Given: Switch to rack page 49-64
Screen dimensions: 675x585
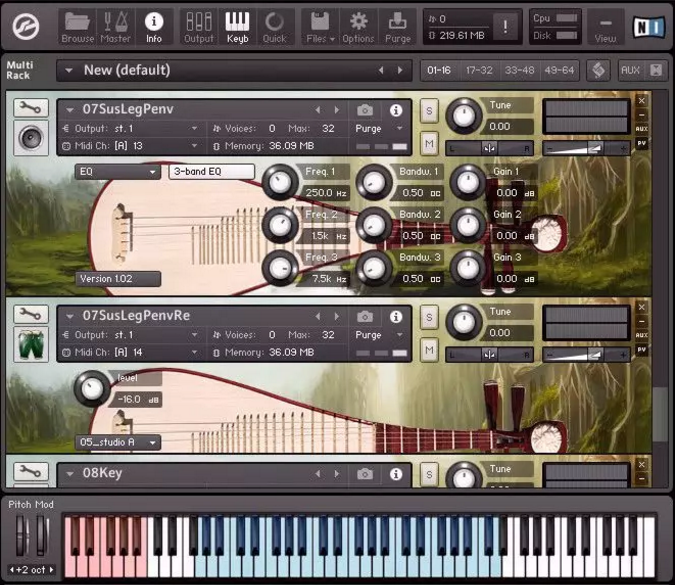Looking at the screenshot, I should point(559,70).
